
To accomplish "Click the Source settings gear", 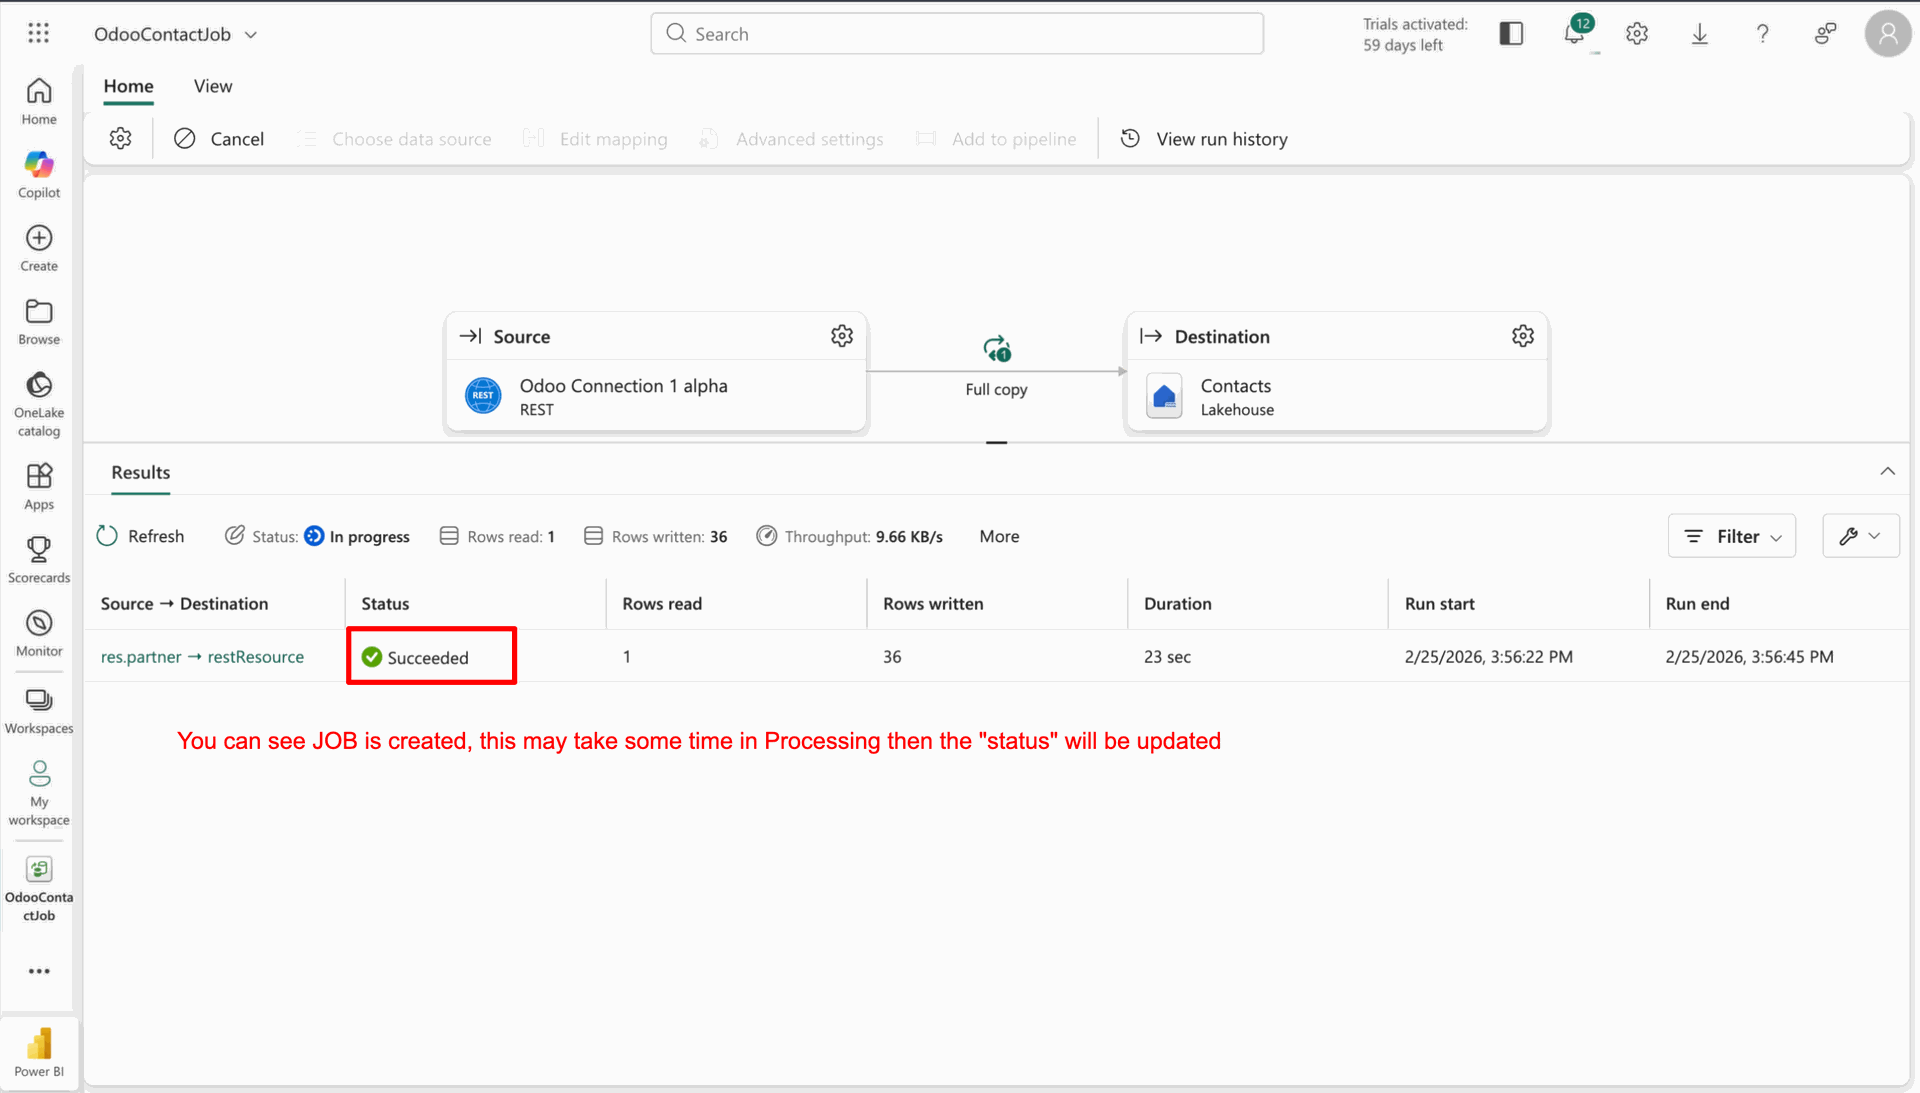I will click(x=842, y=336).
